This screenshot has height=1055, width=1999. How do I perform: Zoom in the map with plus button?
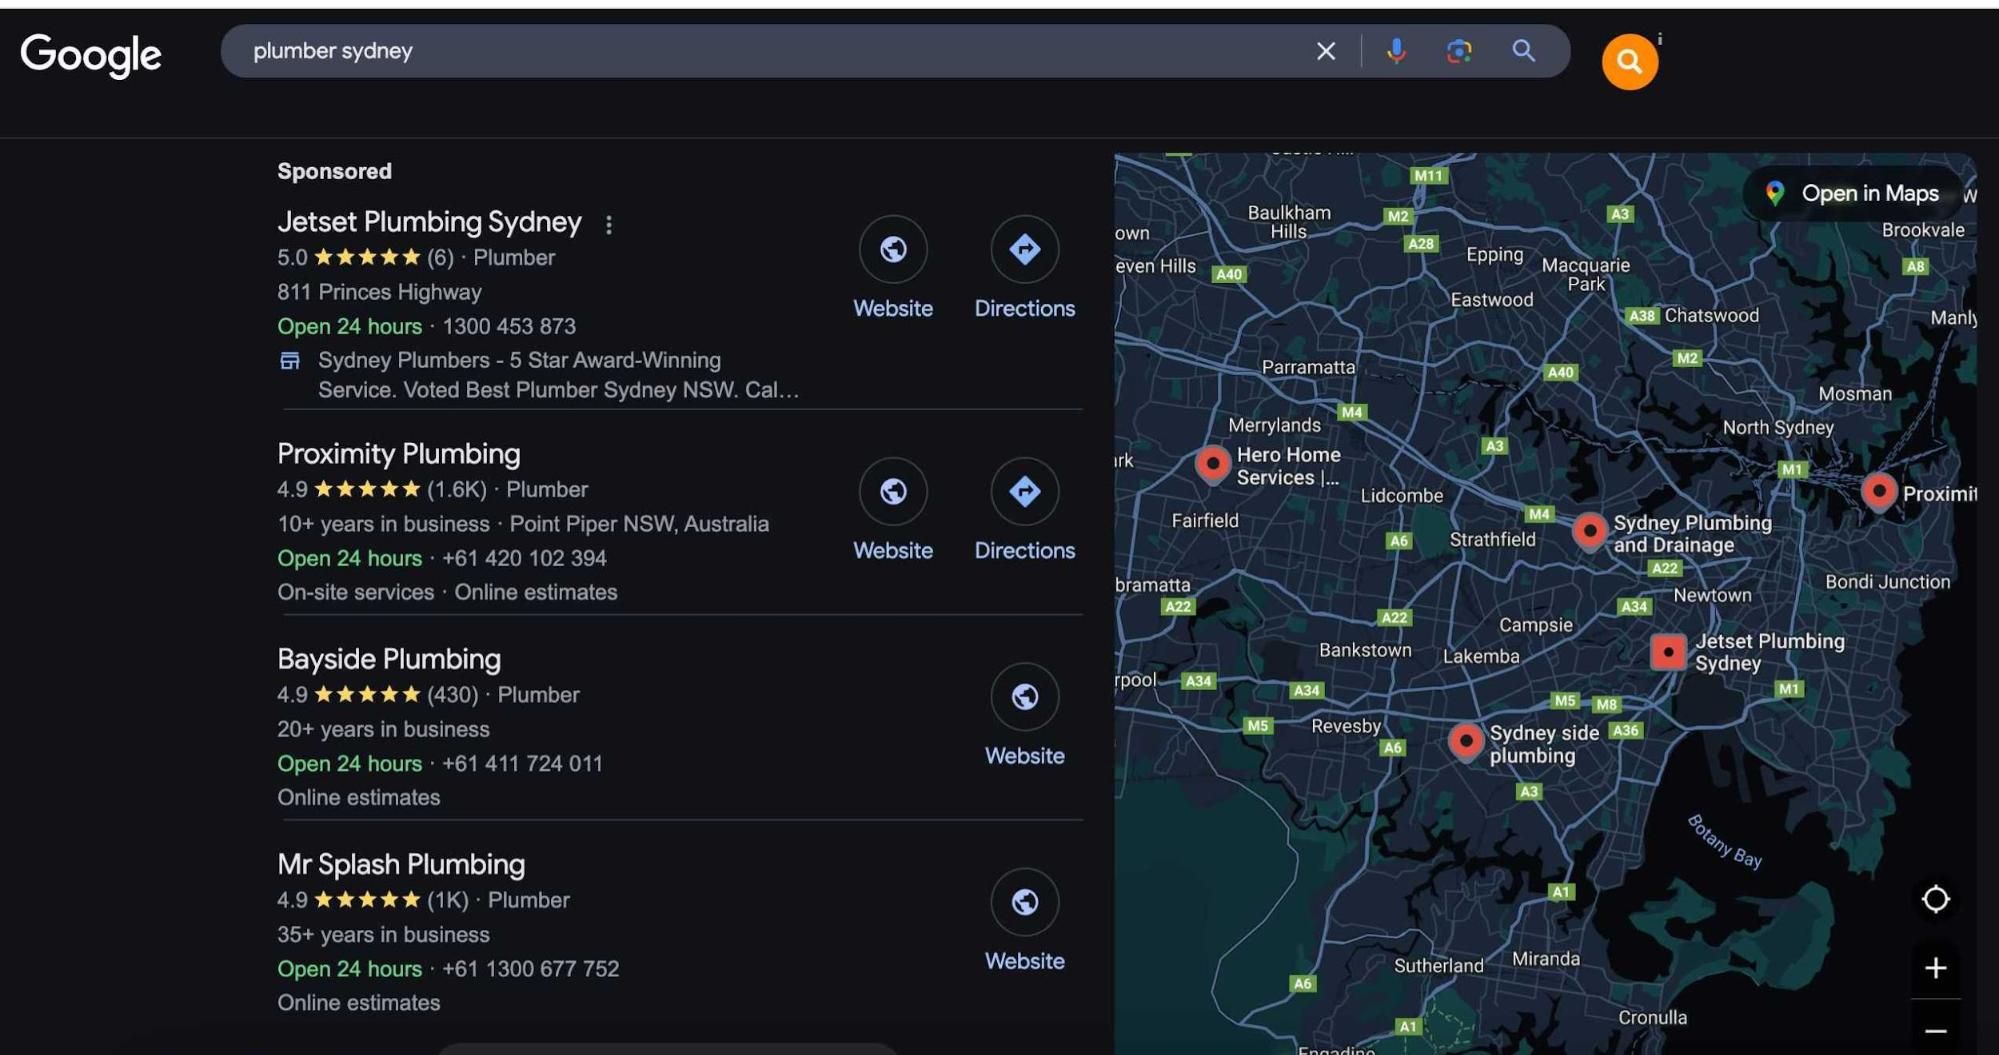[x=1935, y=968]
